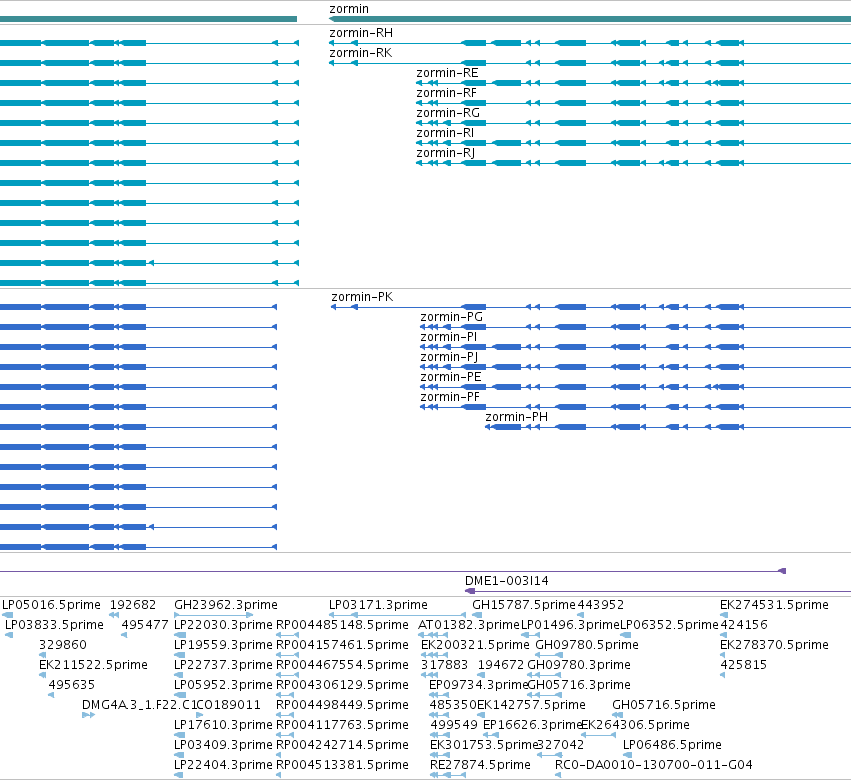The height and width of the screenshot is (780, 851).
Task: Select LP05016.5prime EST label
Action: click(x=51, y=605)
